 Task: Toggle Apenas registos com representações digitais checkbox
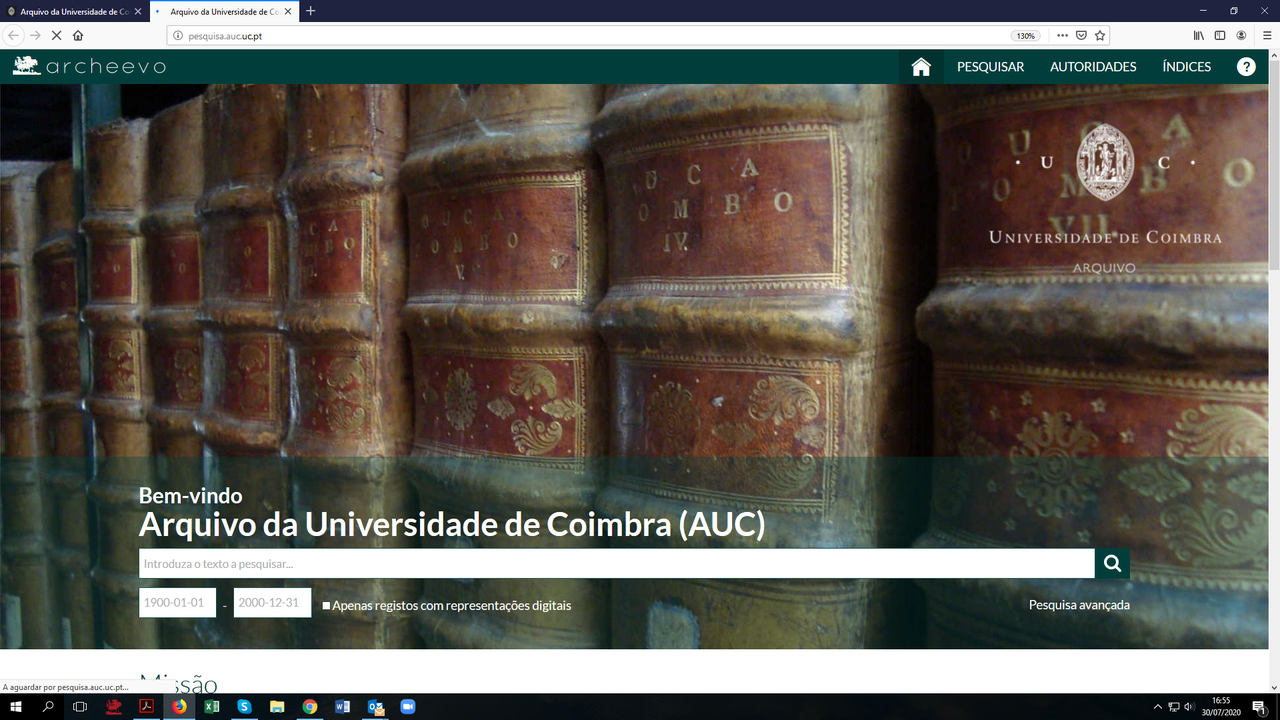coord(326,606)
